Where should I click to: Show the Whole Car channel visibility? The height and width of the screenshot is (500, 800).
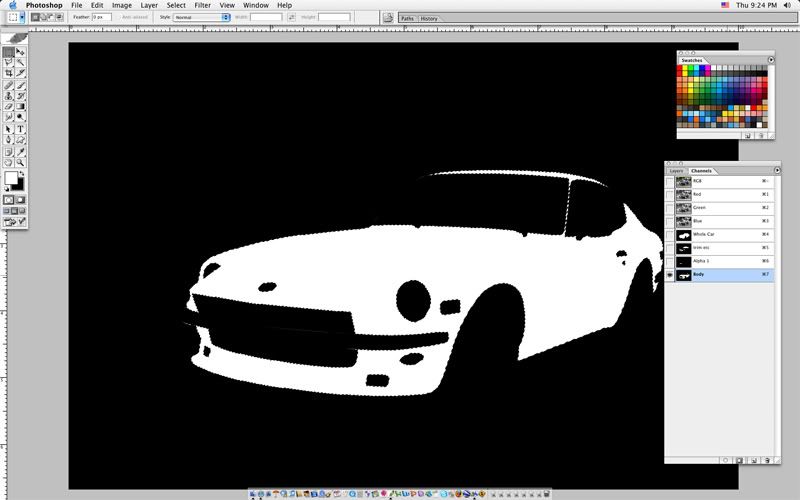pos(670,233)
